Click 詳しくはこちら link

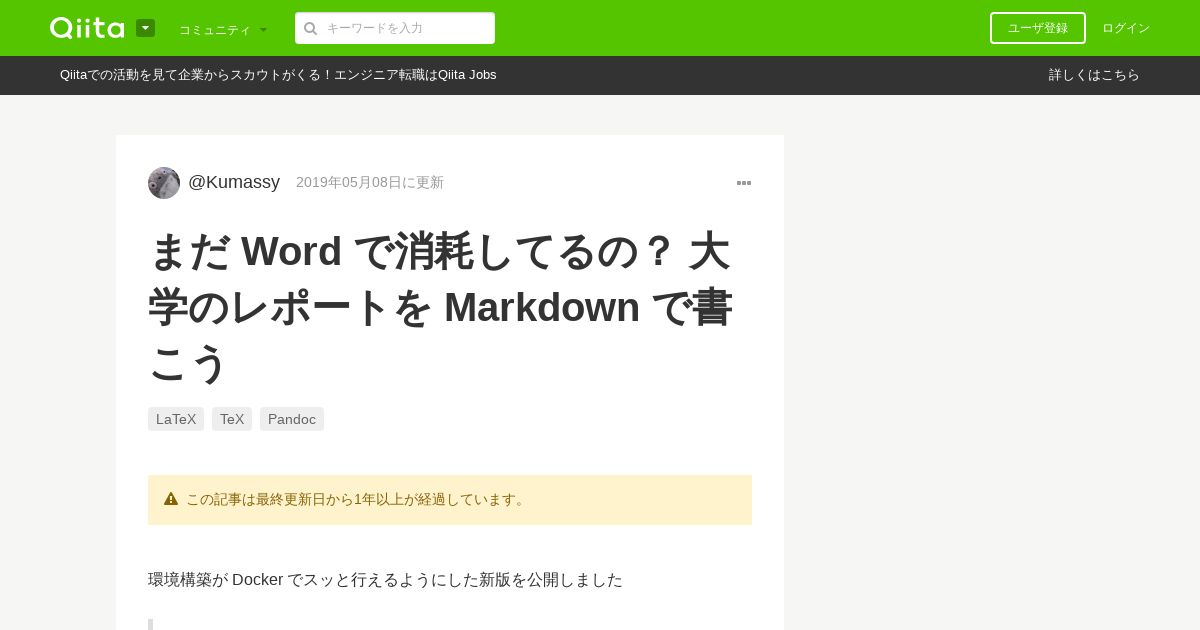click(x=1094, y=75)
